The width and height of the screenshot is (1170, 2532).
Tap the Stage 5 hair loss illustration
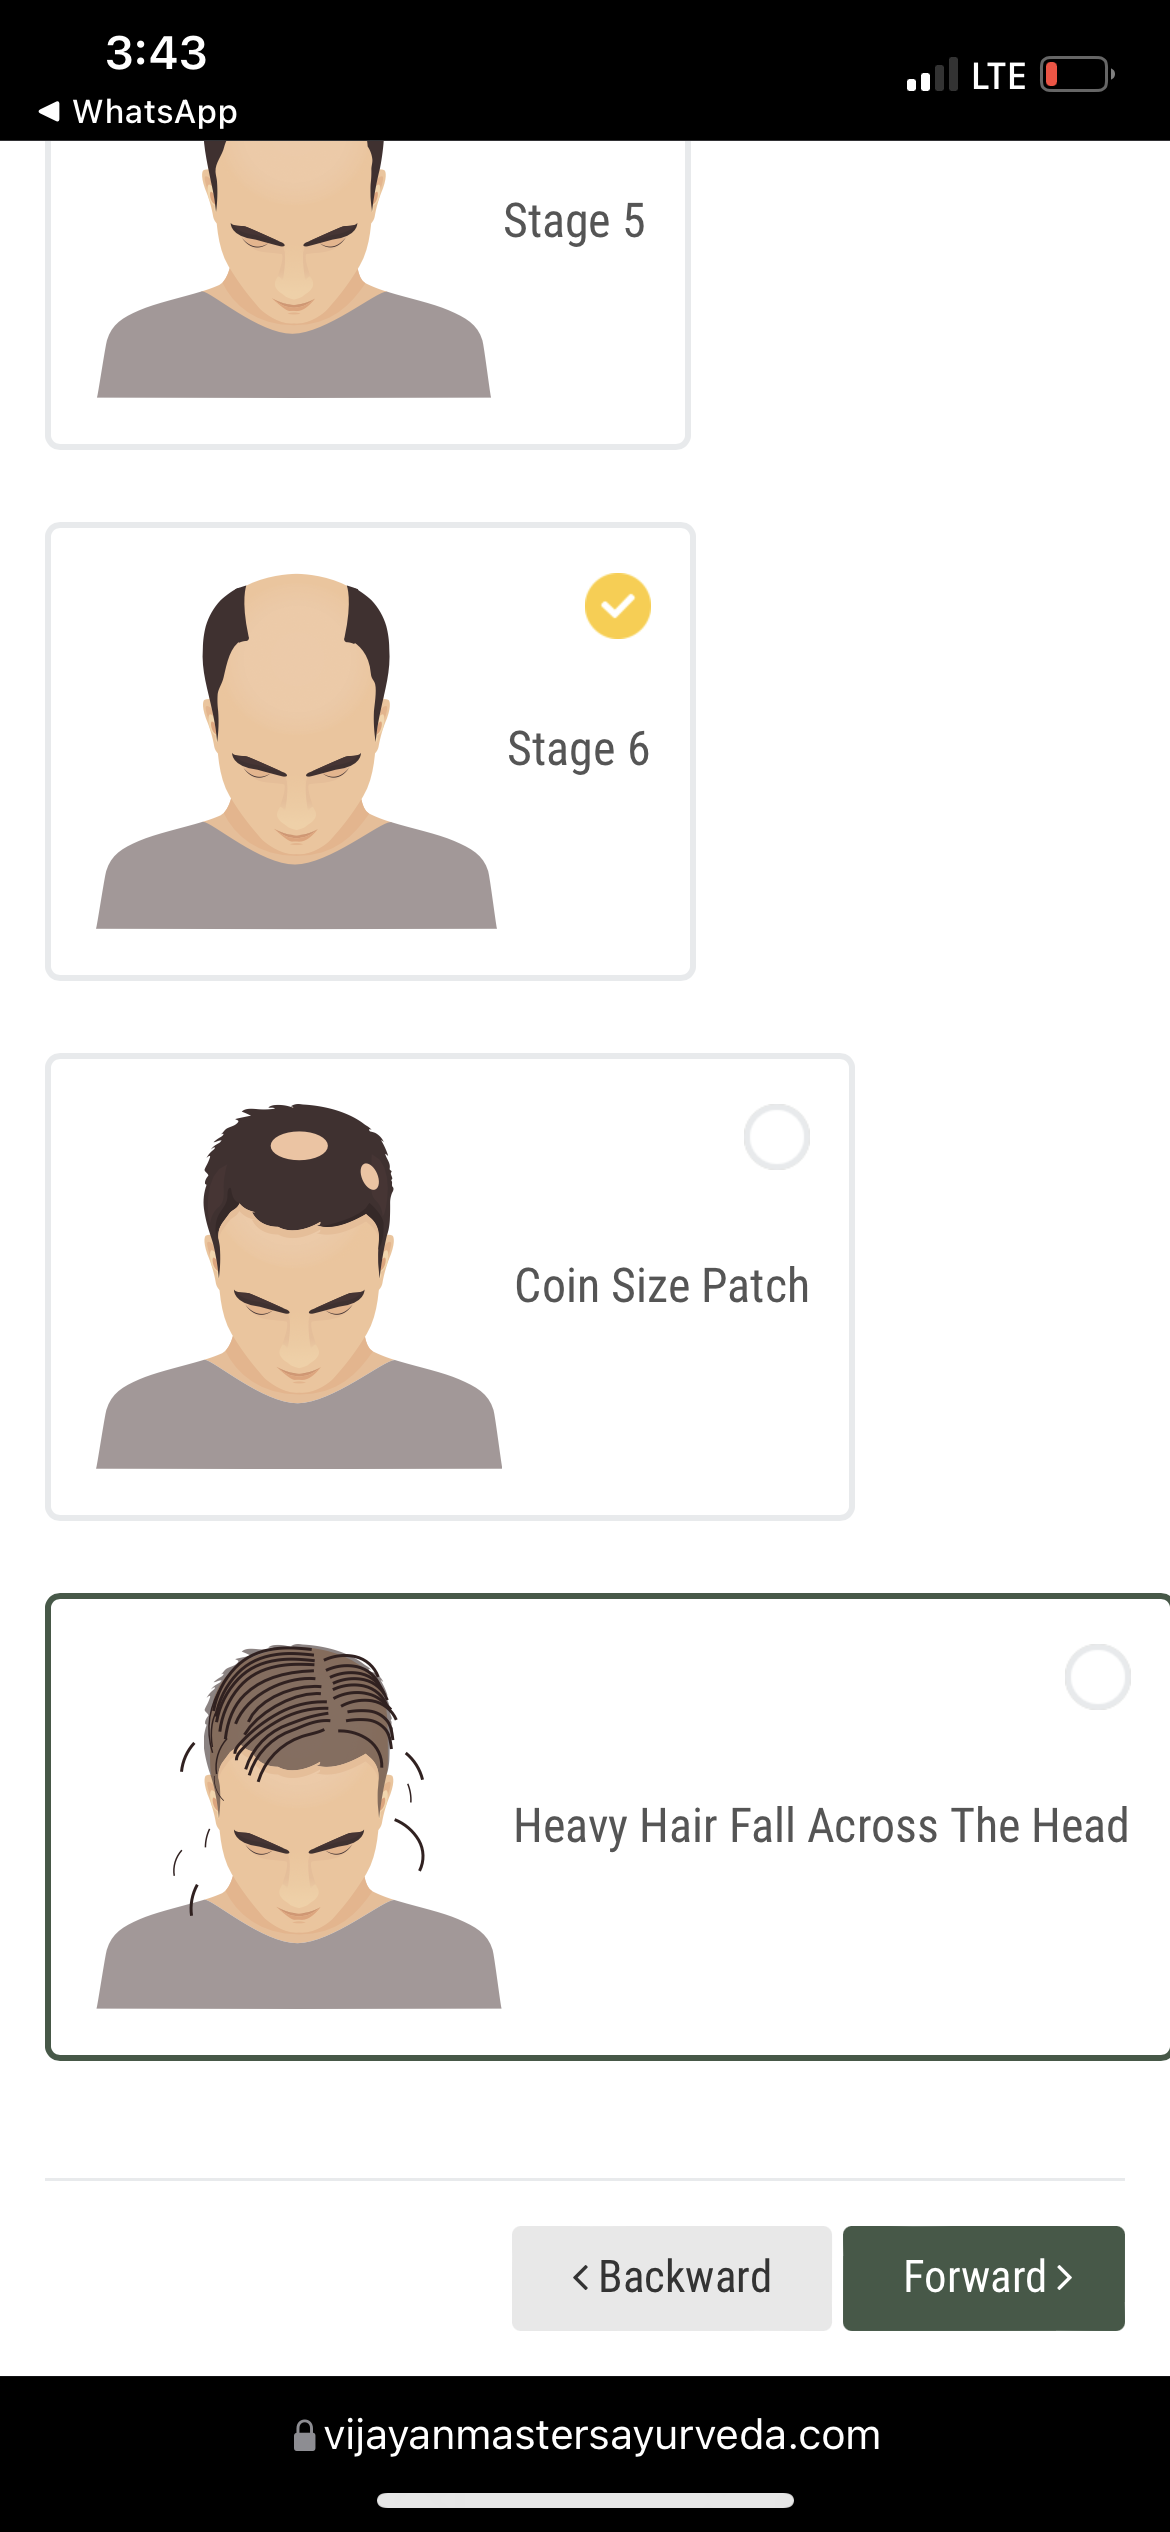point(294,269)
